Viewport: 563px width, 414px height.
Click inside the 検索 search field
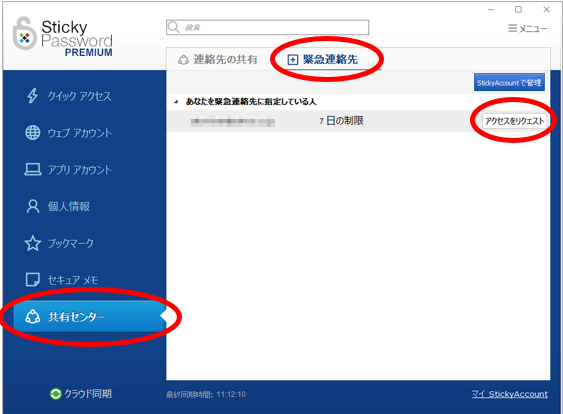point(267,27)
